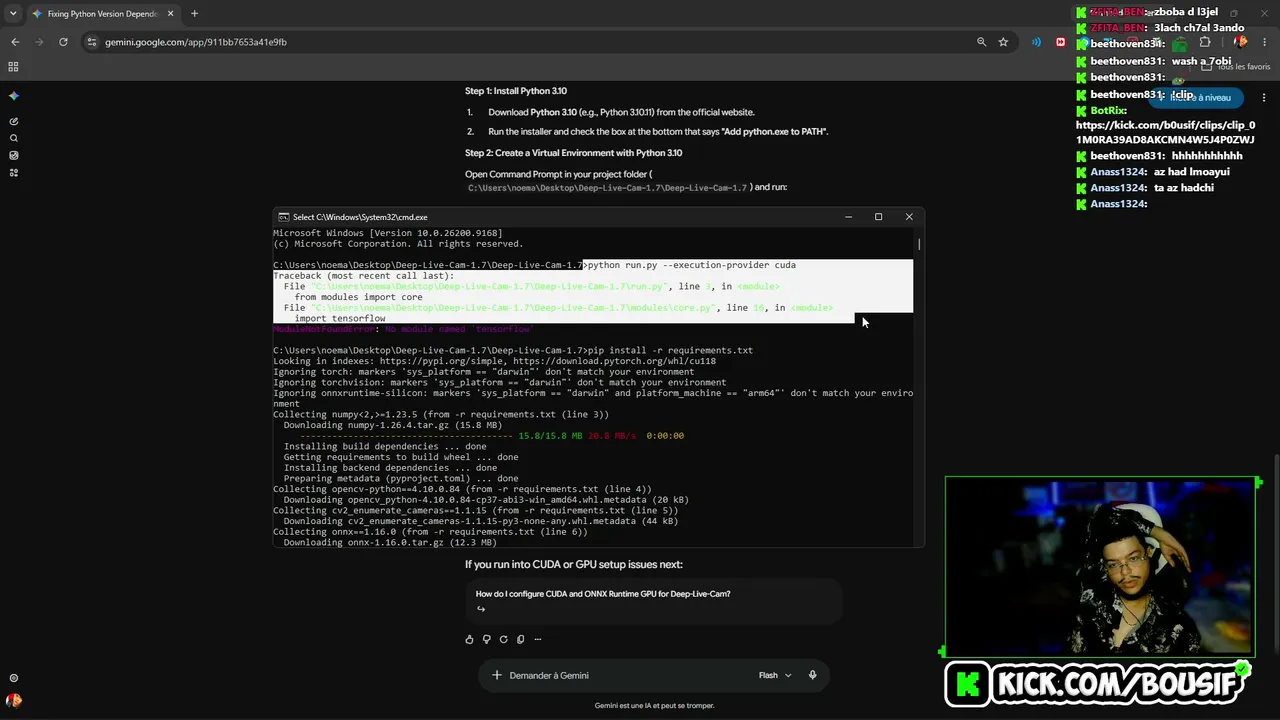Open the Chrome apps grid shortcut
1280x720 pixels.
coord(13,66)
